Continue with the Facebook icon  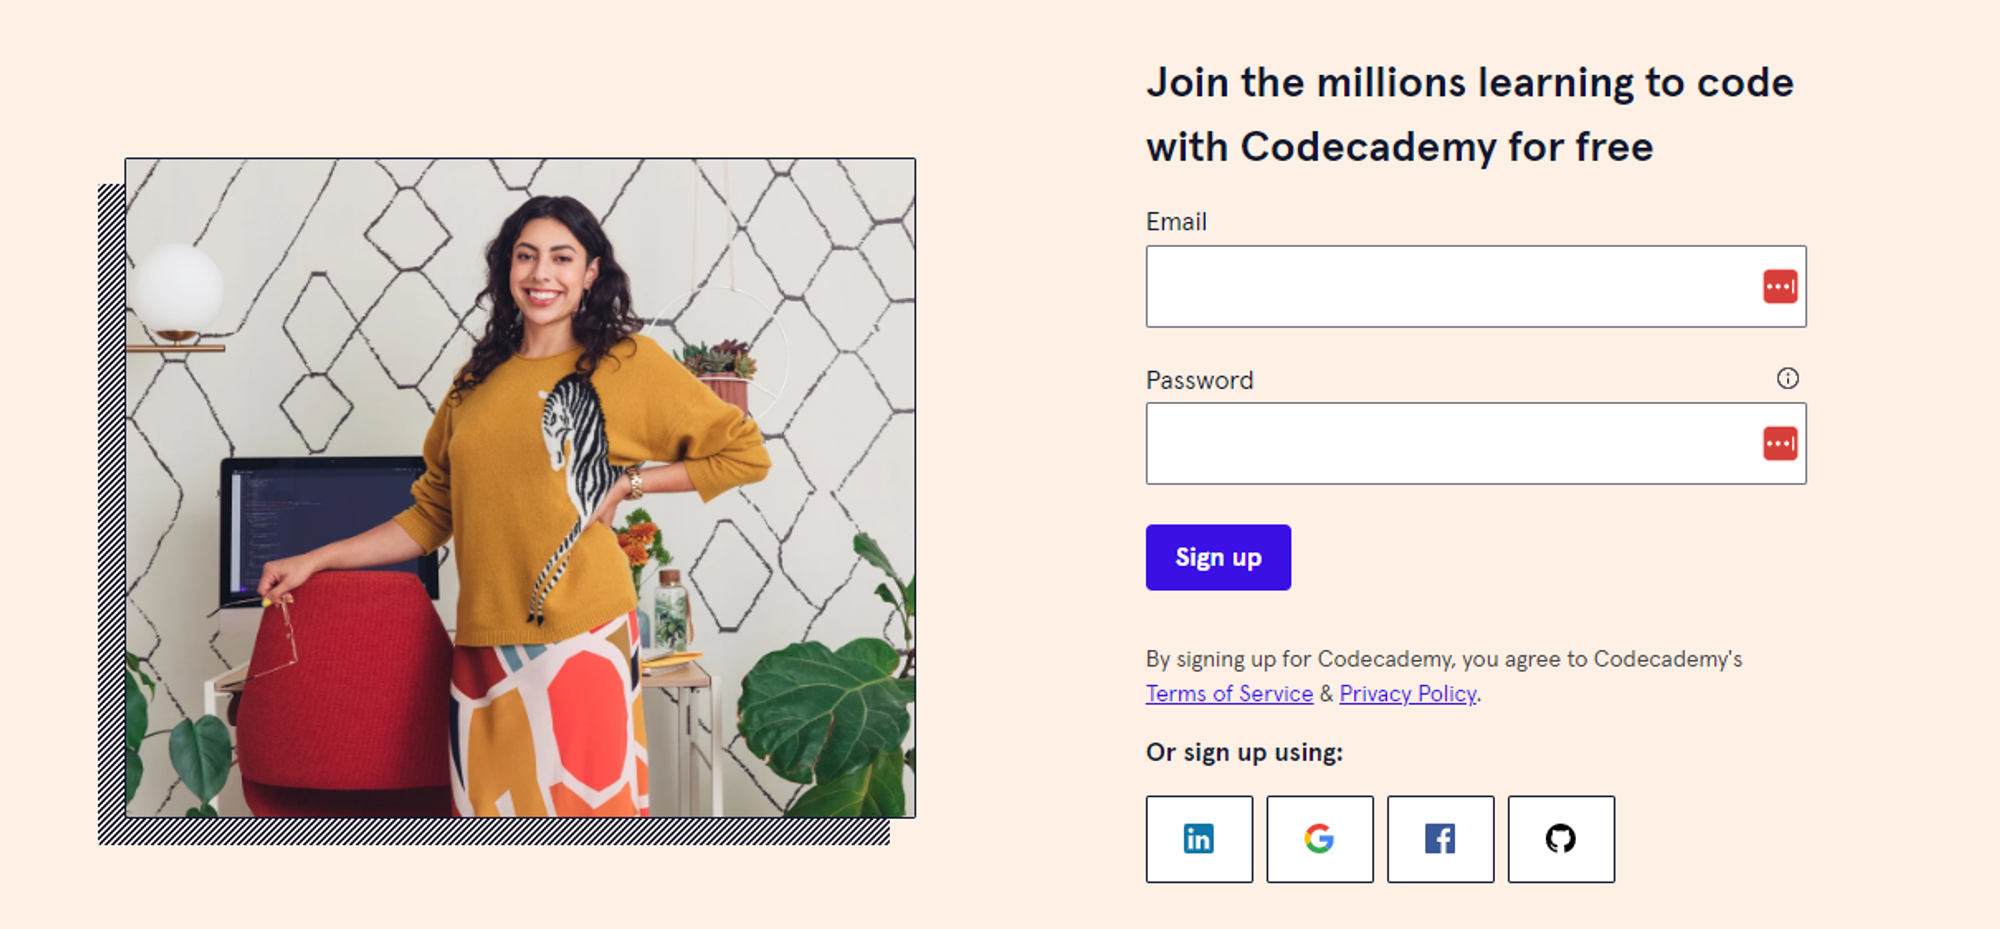click(x=1441, y=839)
